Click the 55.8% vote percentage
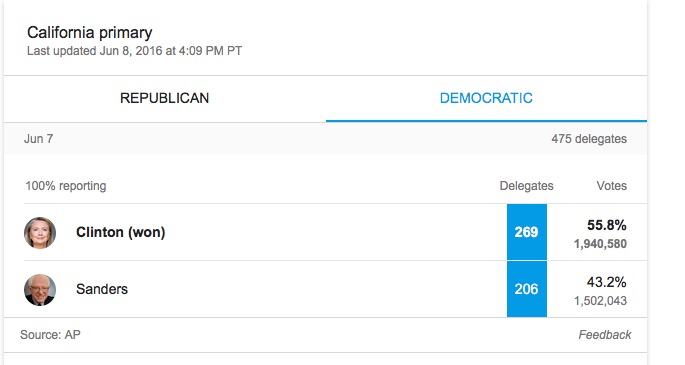 (x=607, y=225)
